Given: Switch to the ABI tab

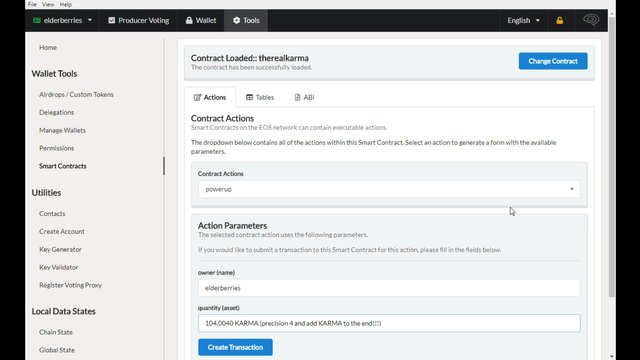Looking at the screenshot, I should [x=304, y=97].
